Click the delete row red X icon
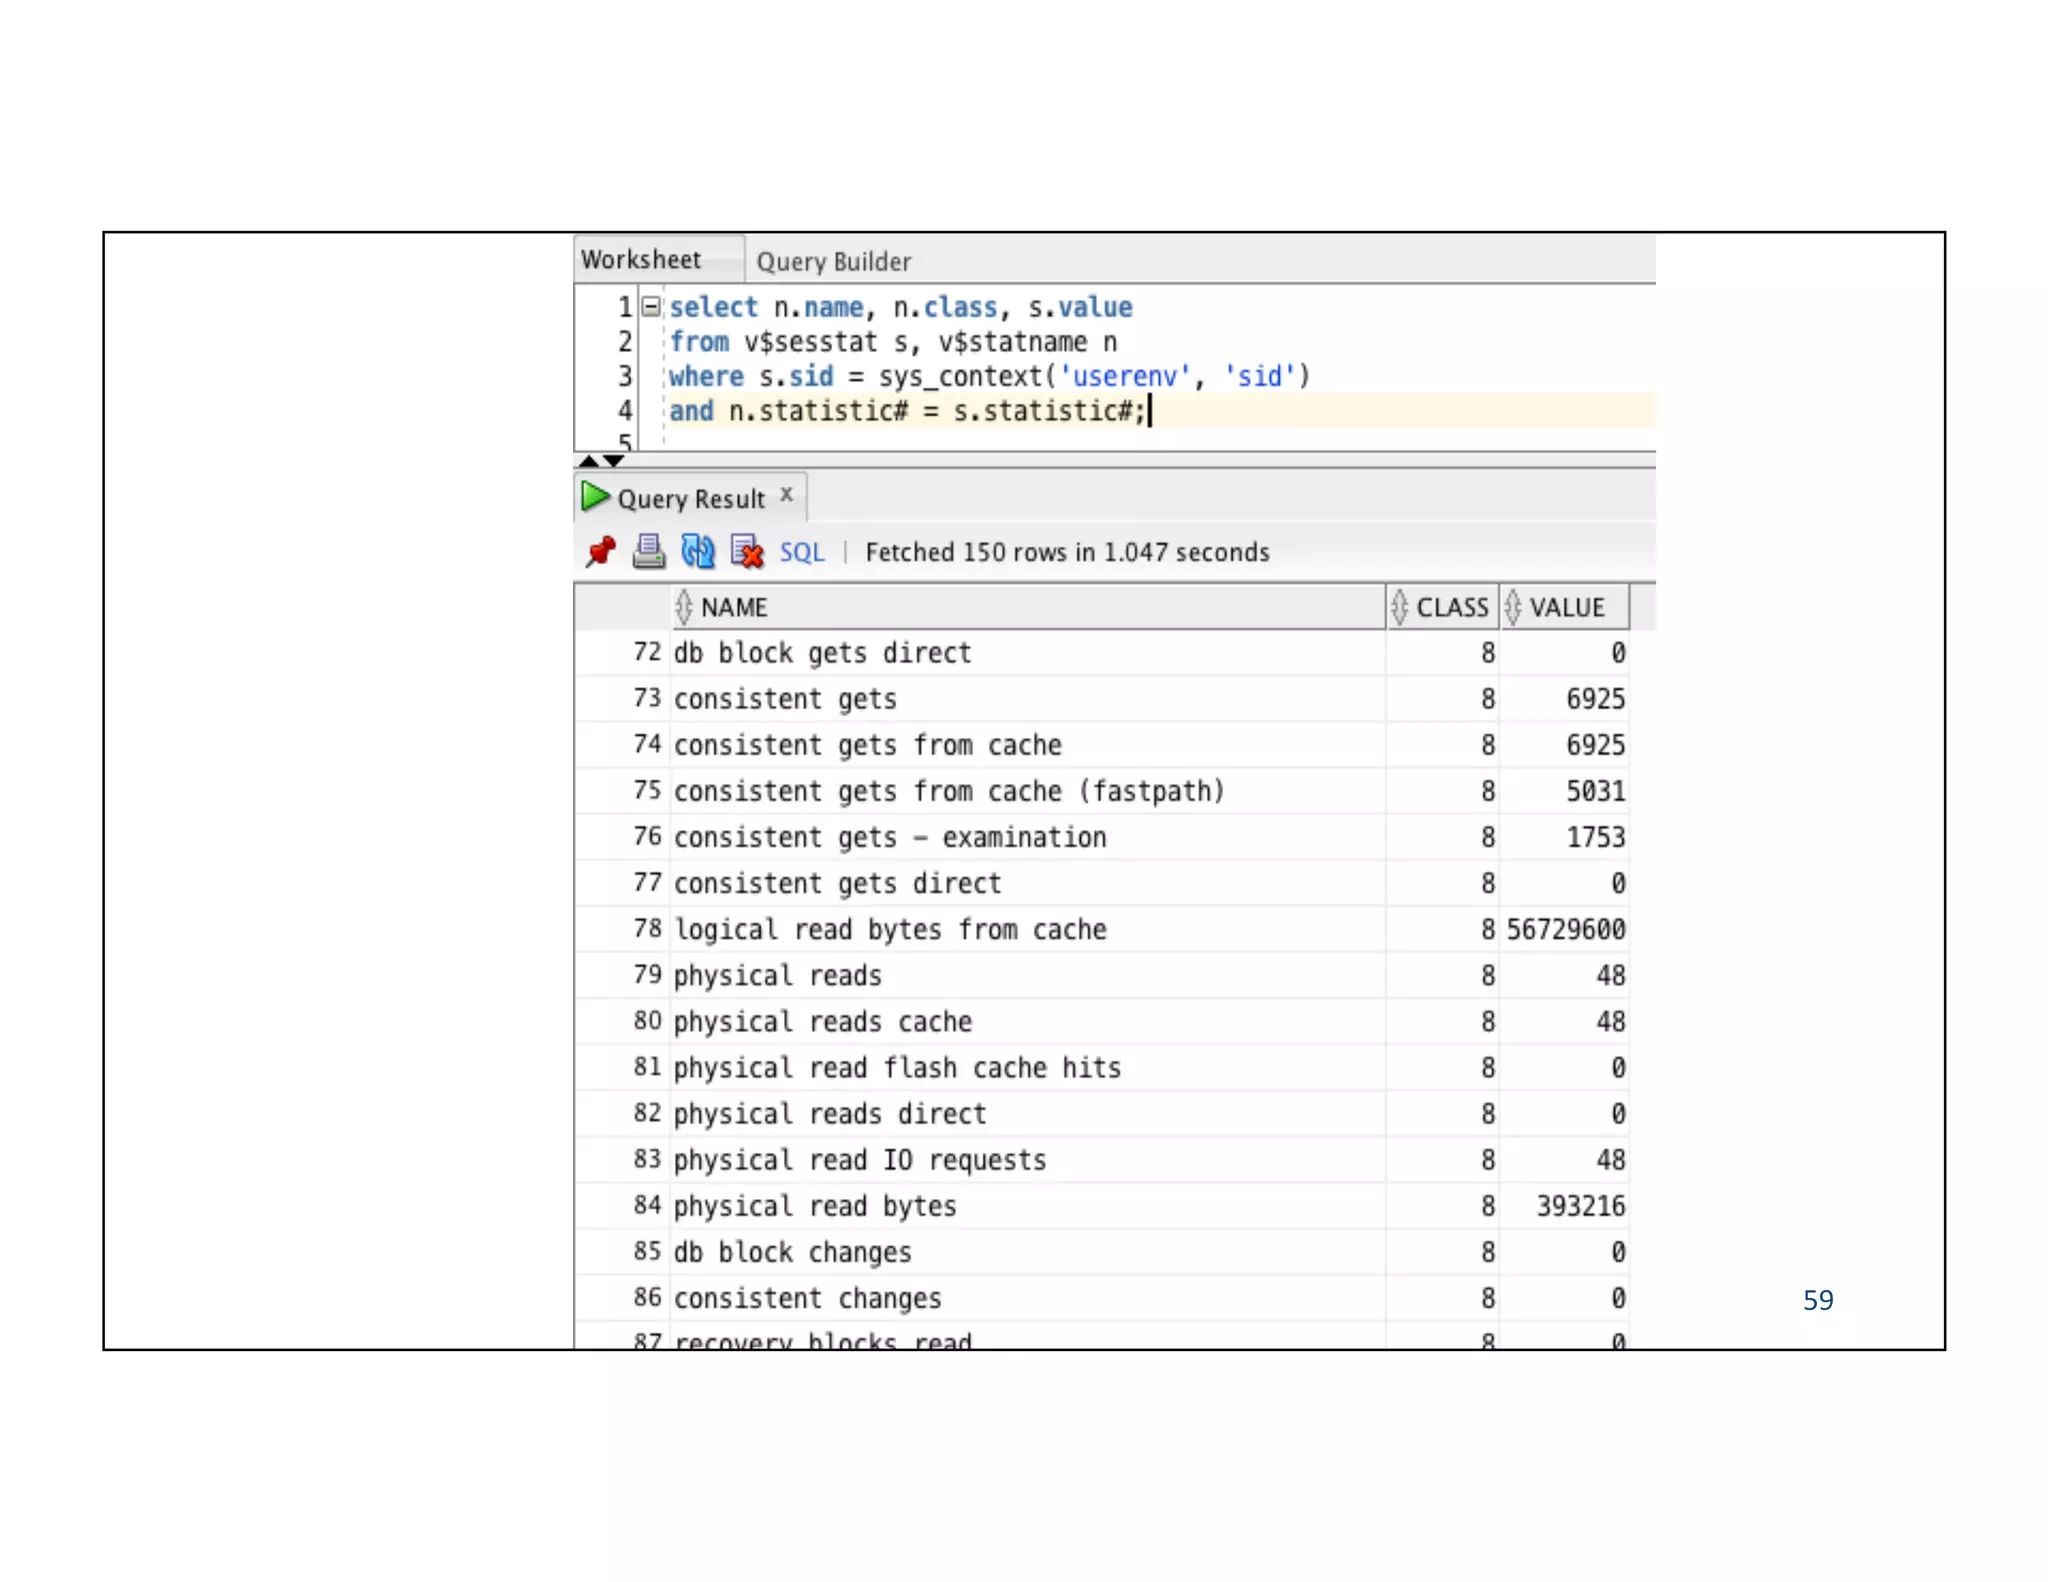This screenshot has height=1582, width=2048. tap(747, 551)
